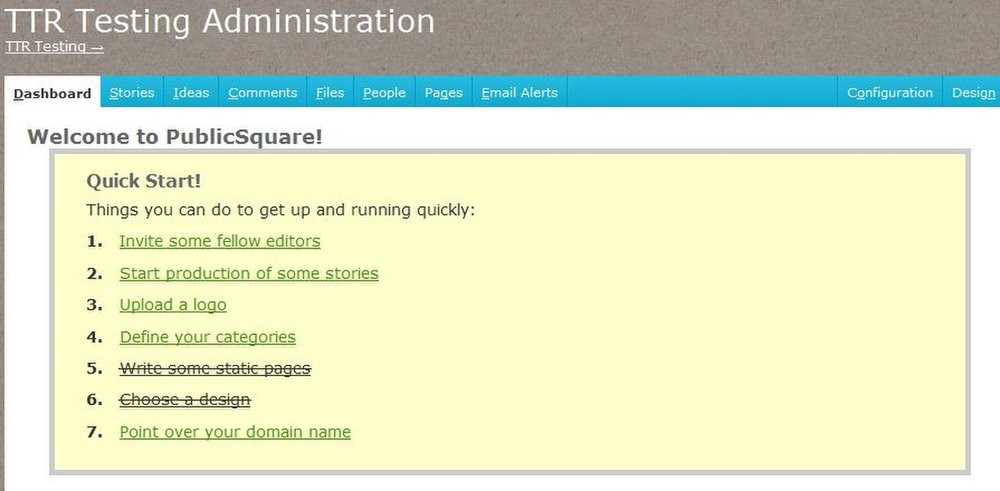
Task: Click struck-through 'Write some static pages'
Action: tap(216, 369)
